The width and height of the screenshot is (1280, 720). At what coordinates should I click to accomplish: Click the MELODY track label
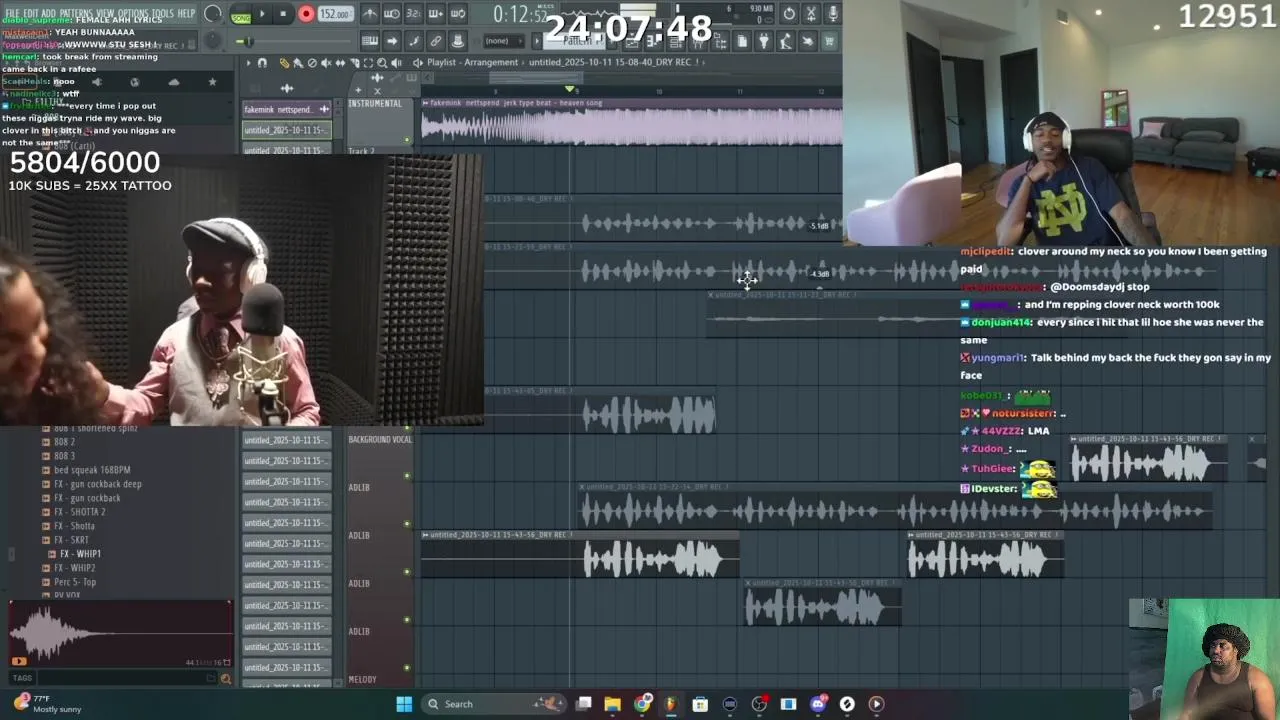click(x=362, y=679)
